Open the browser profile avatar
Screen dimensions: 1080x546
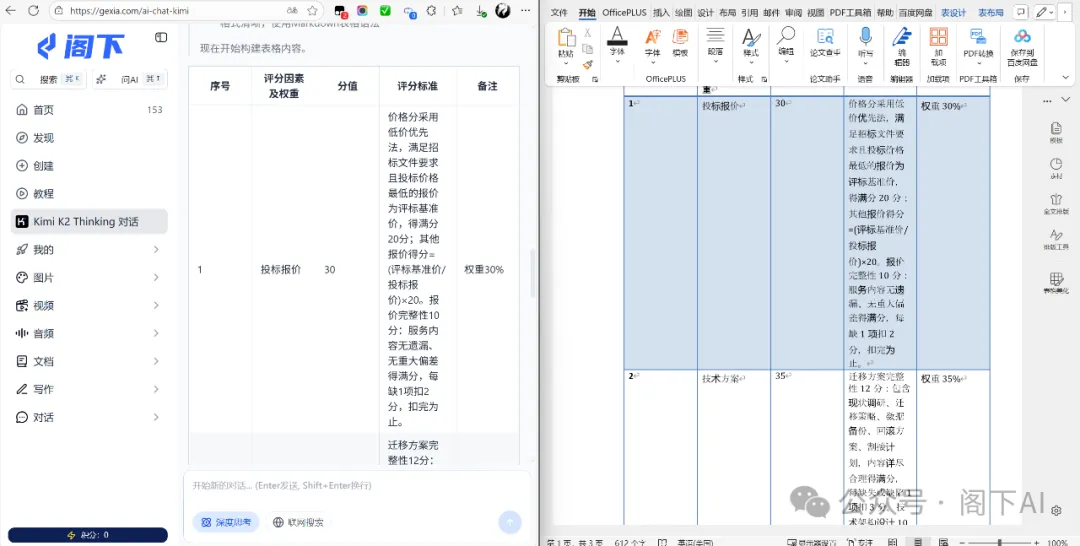click(503, 11)
